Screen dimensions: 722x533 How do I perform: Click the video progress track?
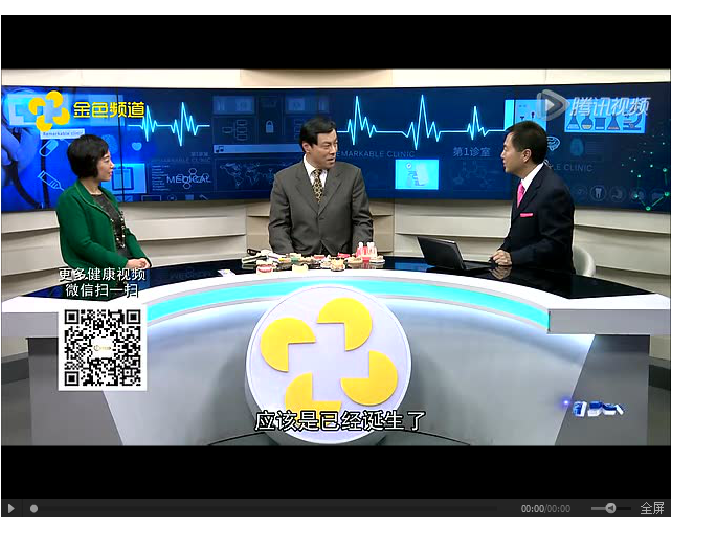point(265,509)
